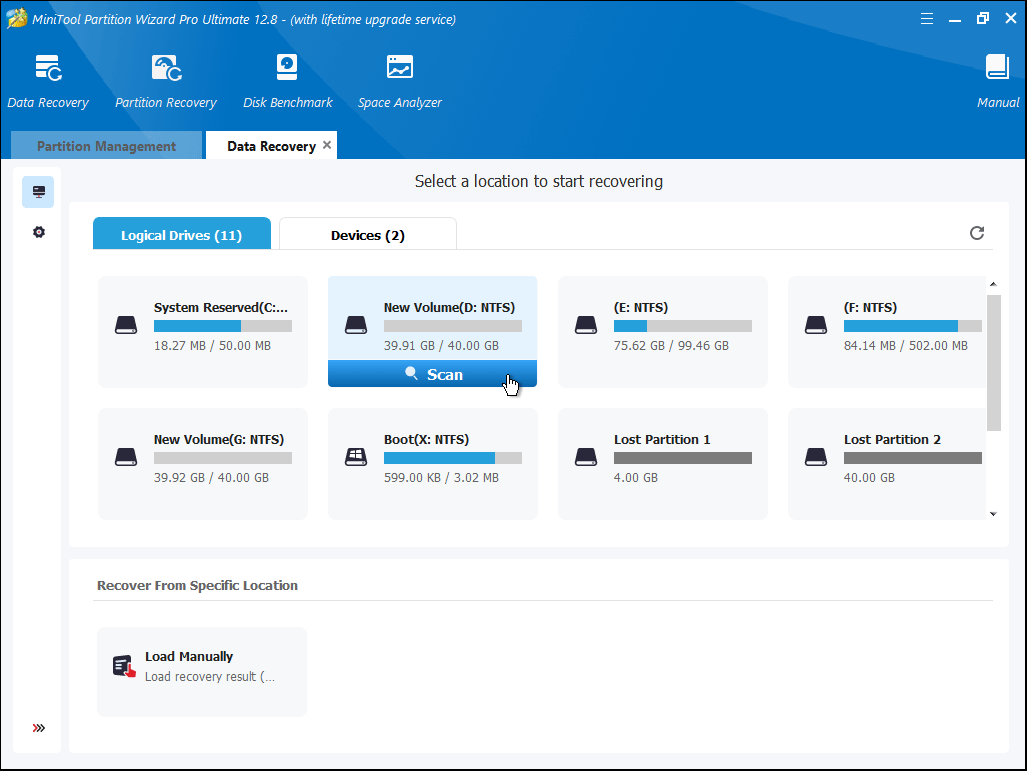The width and height of the screenshot is (1027, 771).
Task: Click Lost Partition 2 title
Action: tap(892, 440)
